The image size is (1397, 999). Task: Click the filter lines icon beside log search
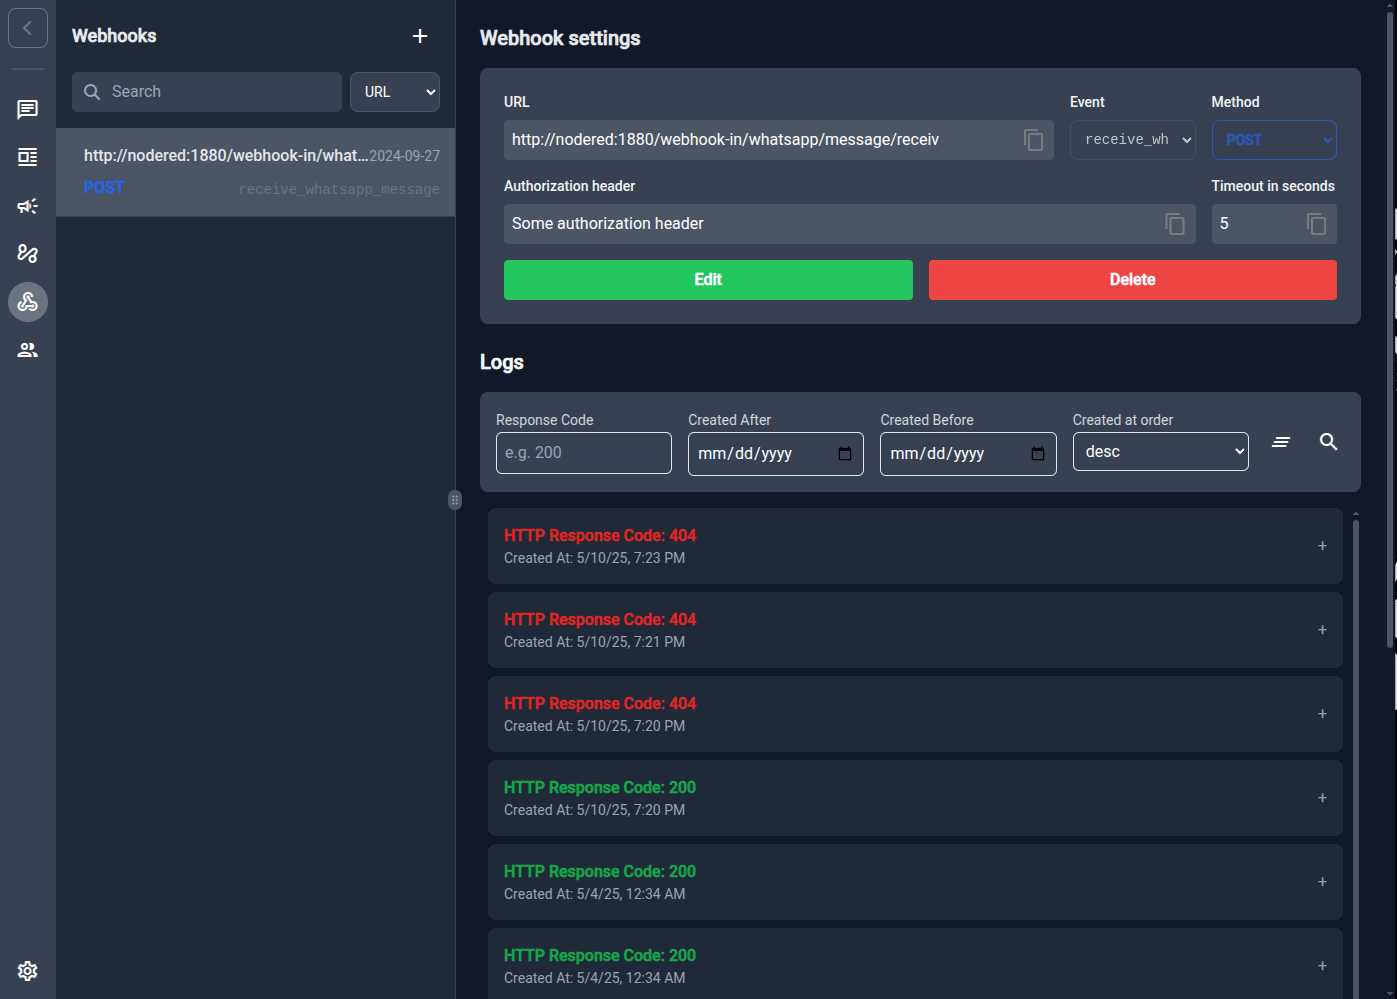[1281, 441]
